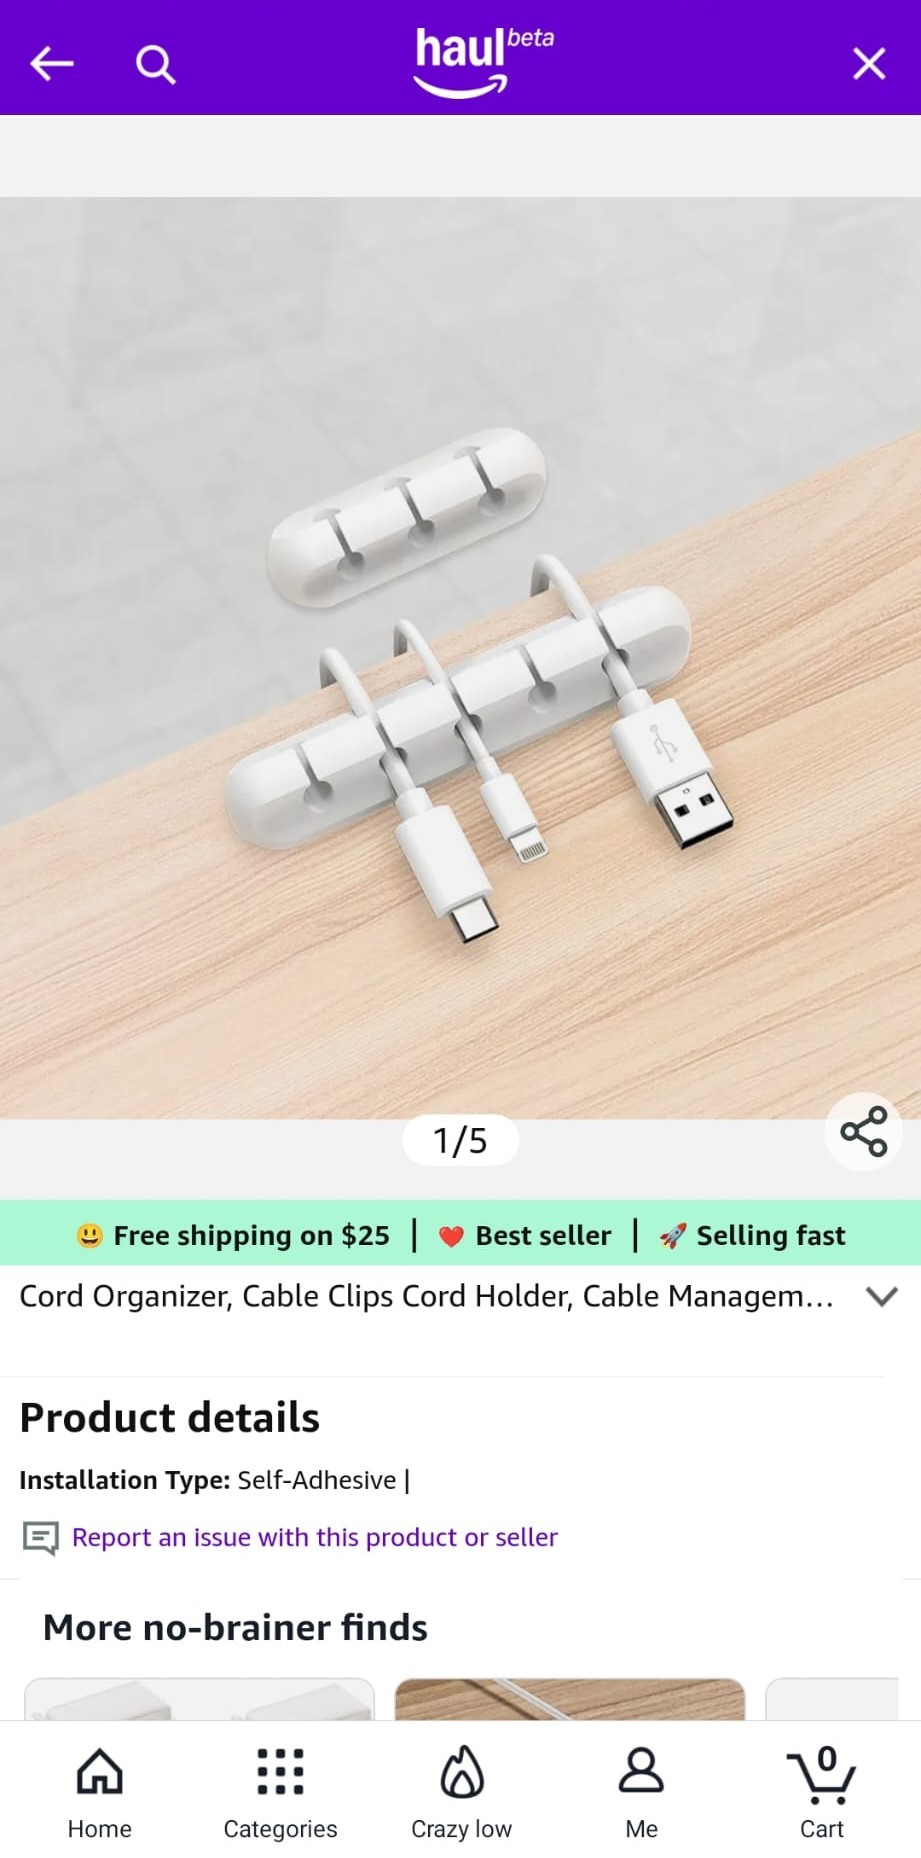Viewport: 921px width, 1858px height.
Task: Share this product via share icon
Action: coord(864,1132)
